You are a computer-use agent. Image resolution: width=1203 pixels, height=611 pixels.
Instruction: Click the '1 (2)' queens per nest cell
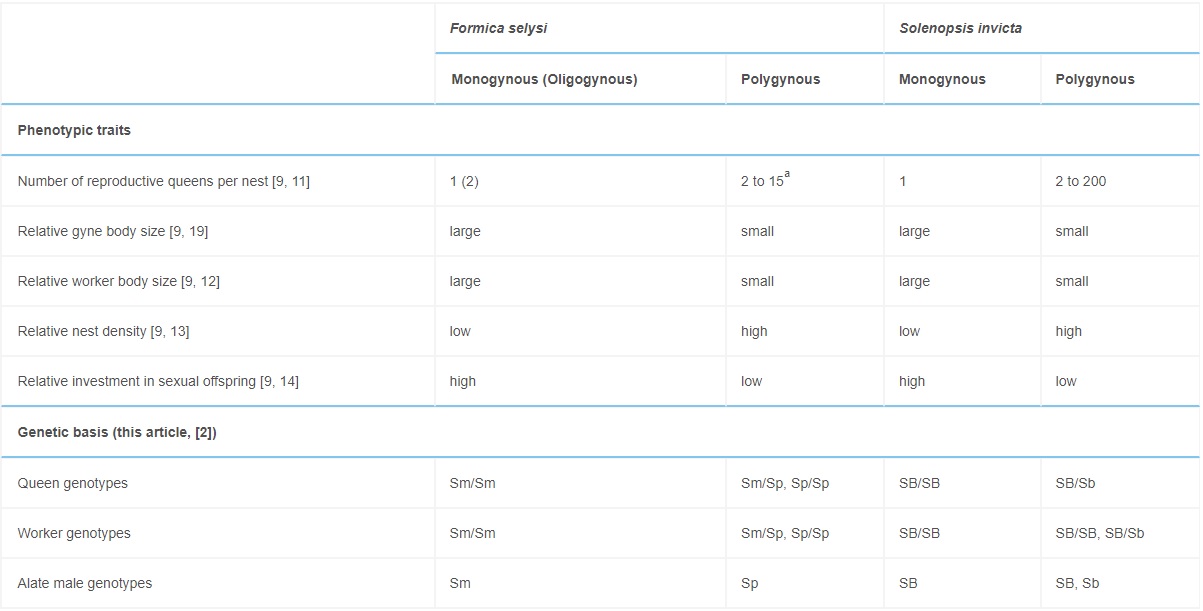(x=465, y=181)
